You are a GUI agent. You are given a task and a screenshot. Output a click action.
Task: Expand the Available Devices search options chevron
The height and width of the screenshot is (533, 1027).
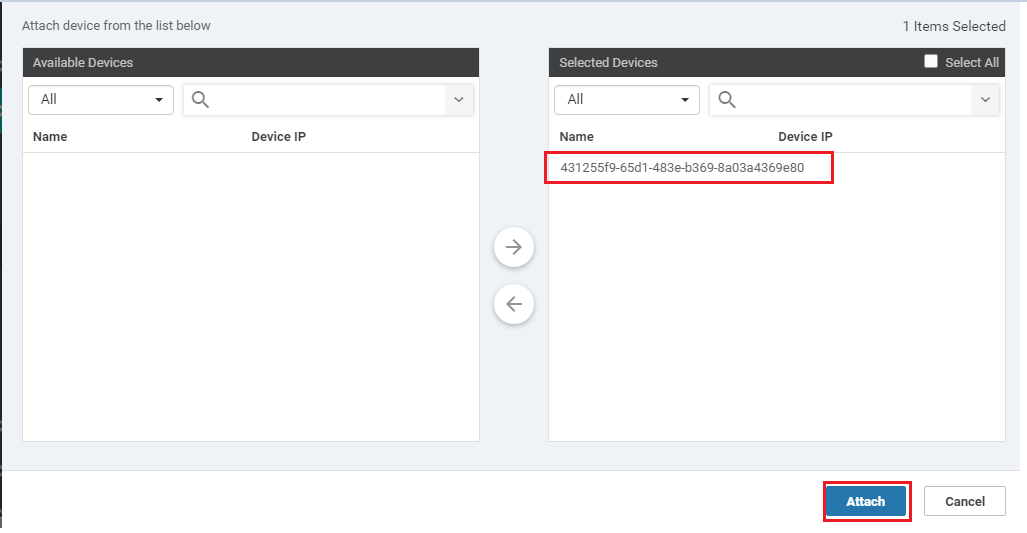458,100
